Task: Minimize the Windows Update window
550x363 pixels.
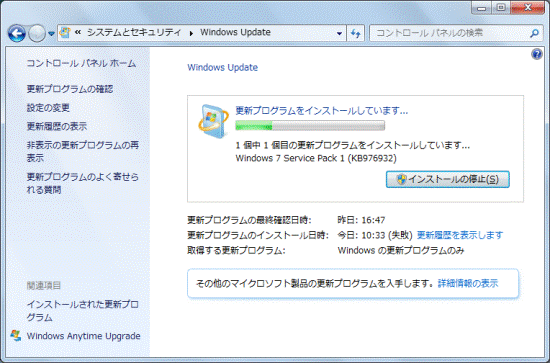Action: [x=482, y=8]
